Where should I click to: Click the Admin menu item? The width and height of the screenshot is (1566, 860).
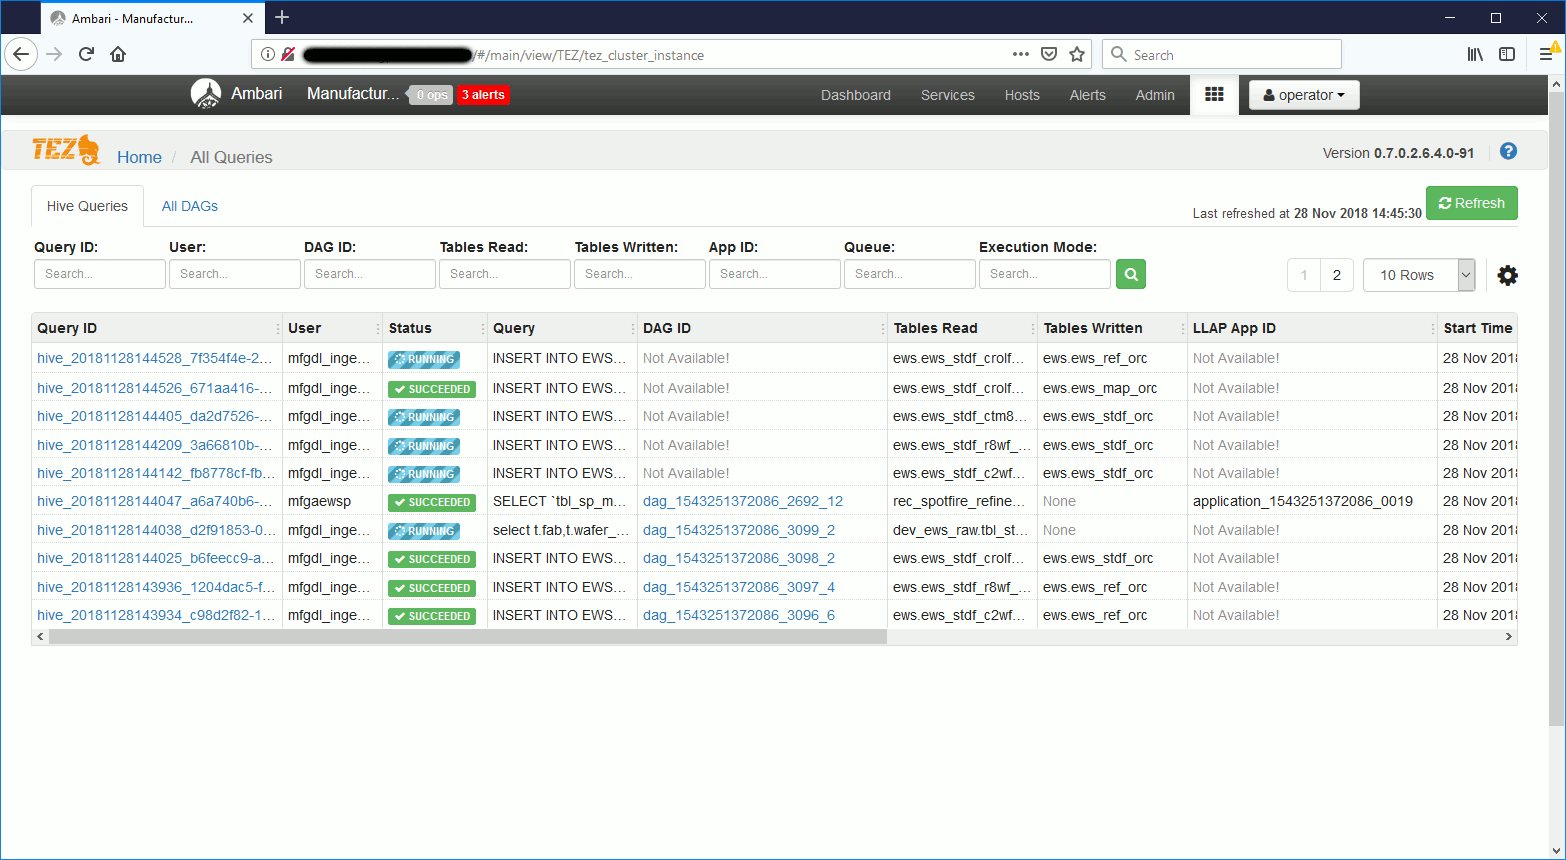coord(1155,95)
